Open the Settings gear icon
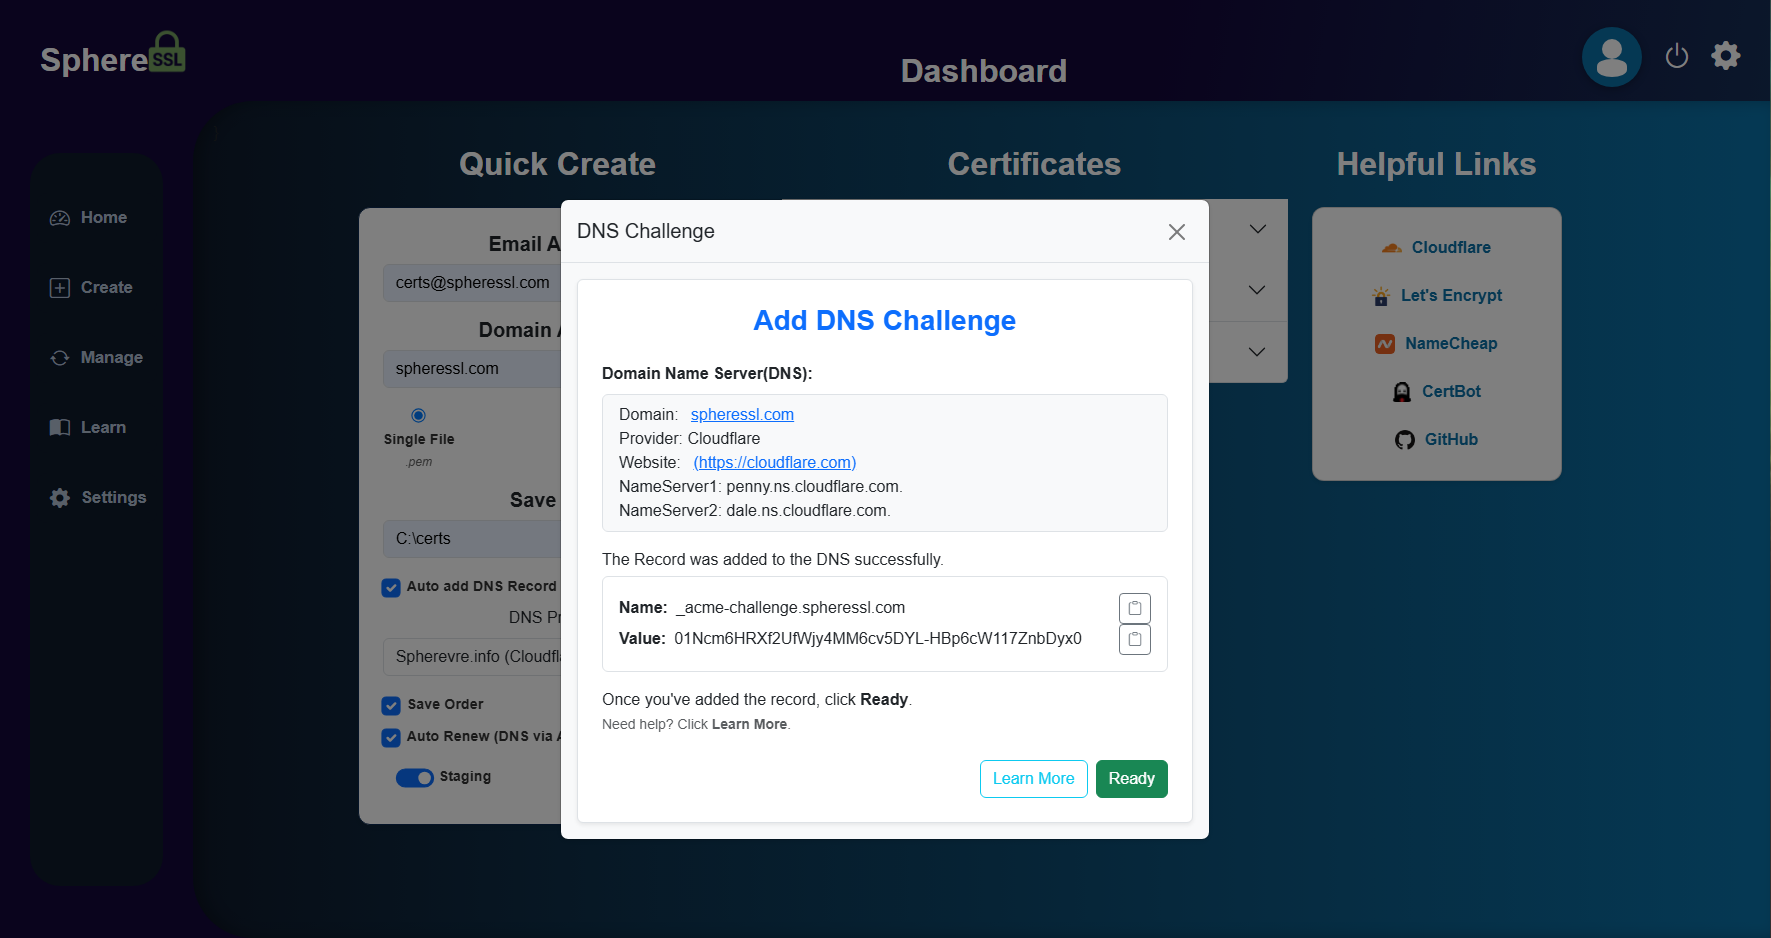Image resolution: width=1771 pixels, height=938 pixels. (x=1726, y=55)
